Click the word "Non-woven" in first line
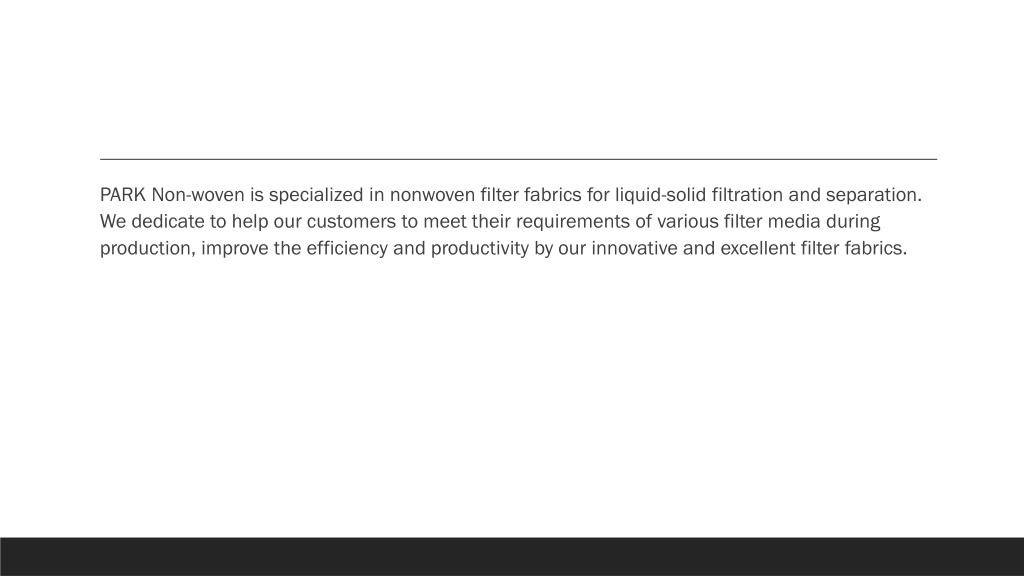 (x=198, y=195)
